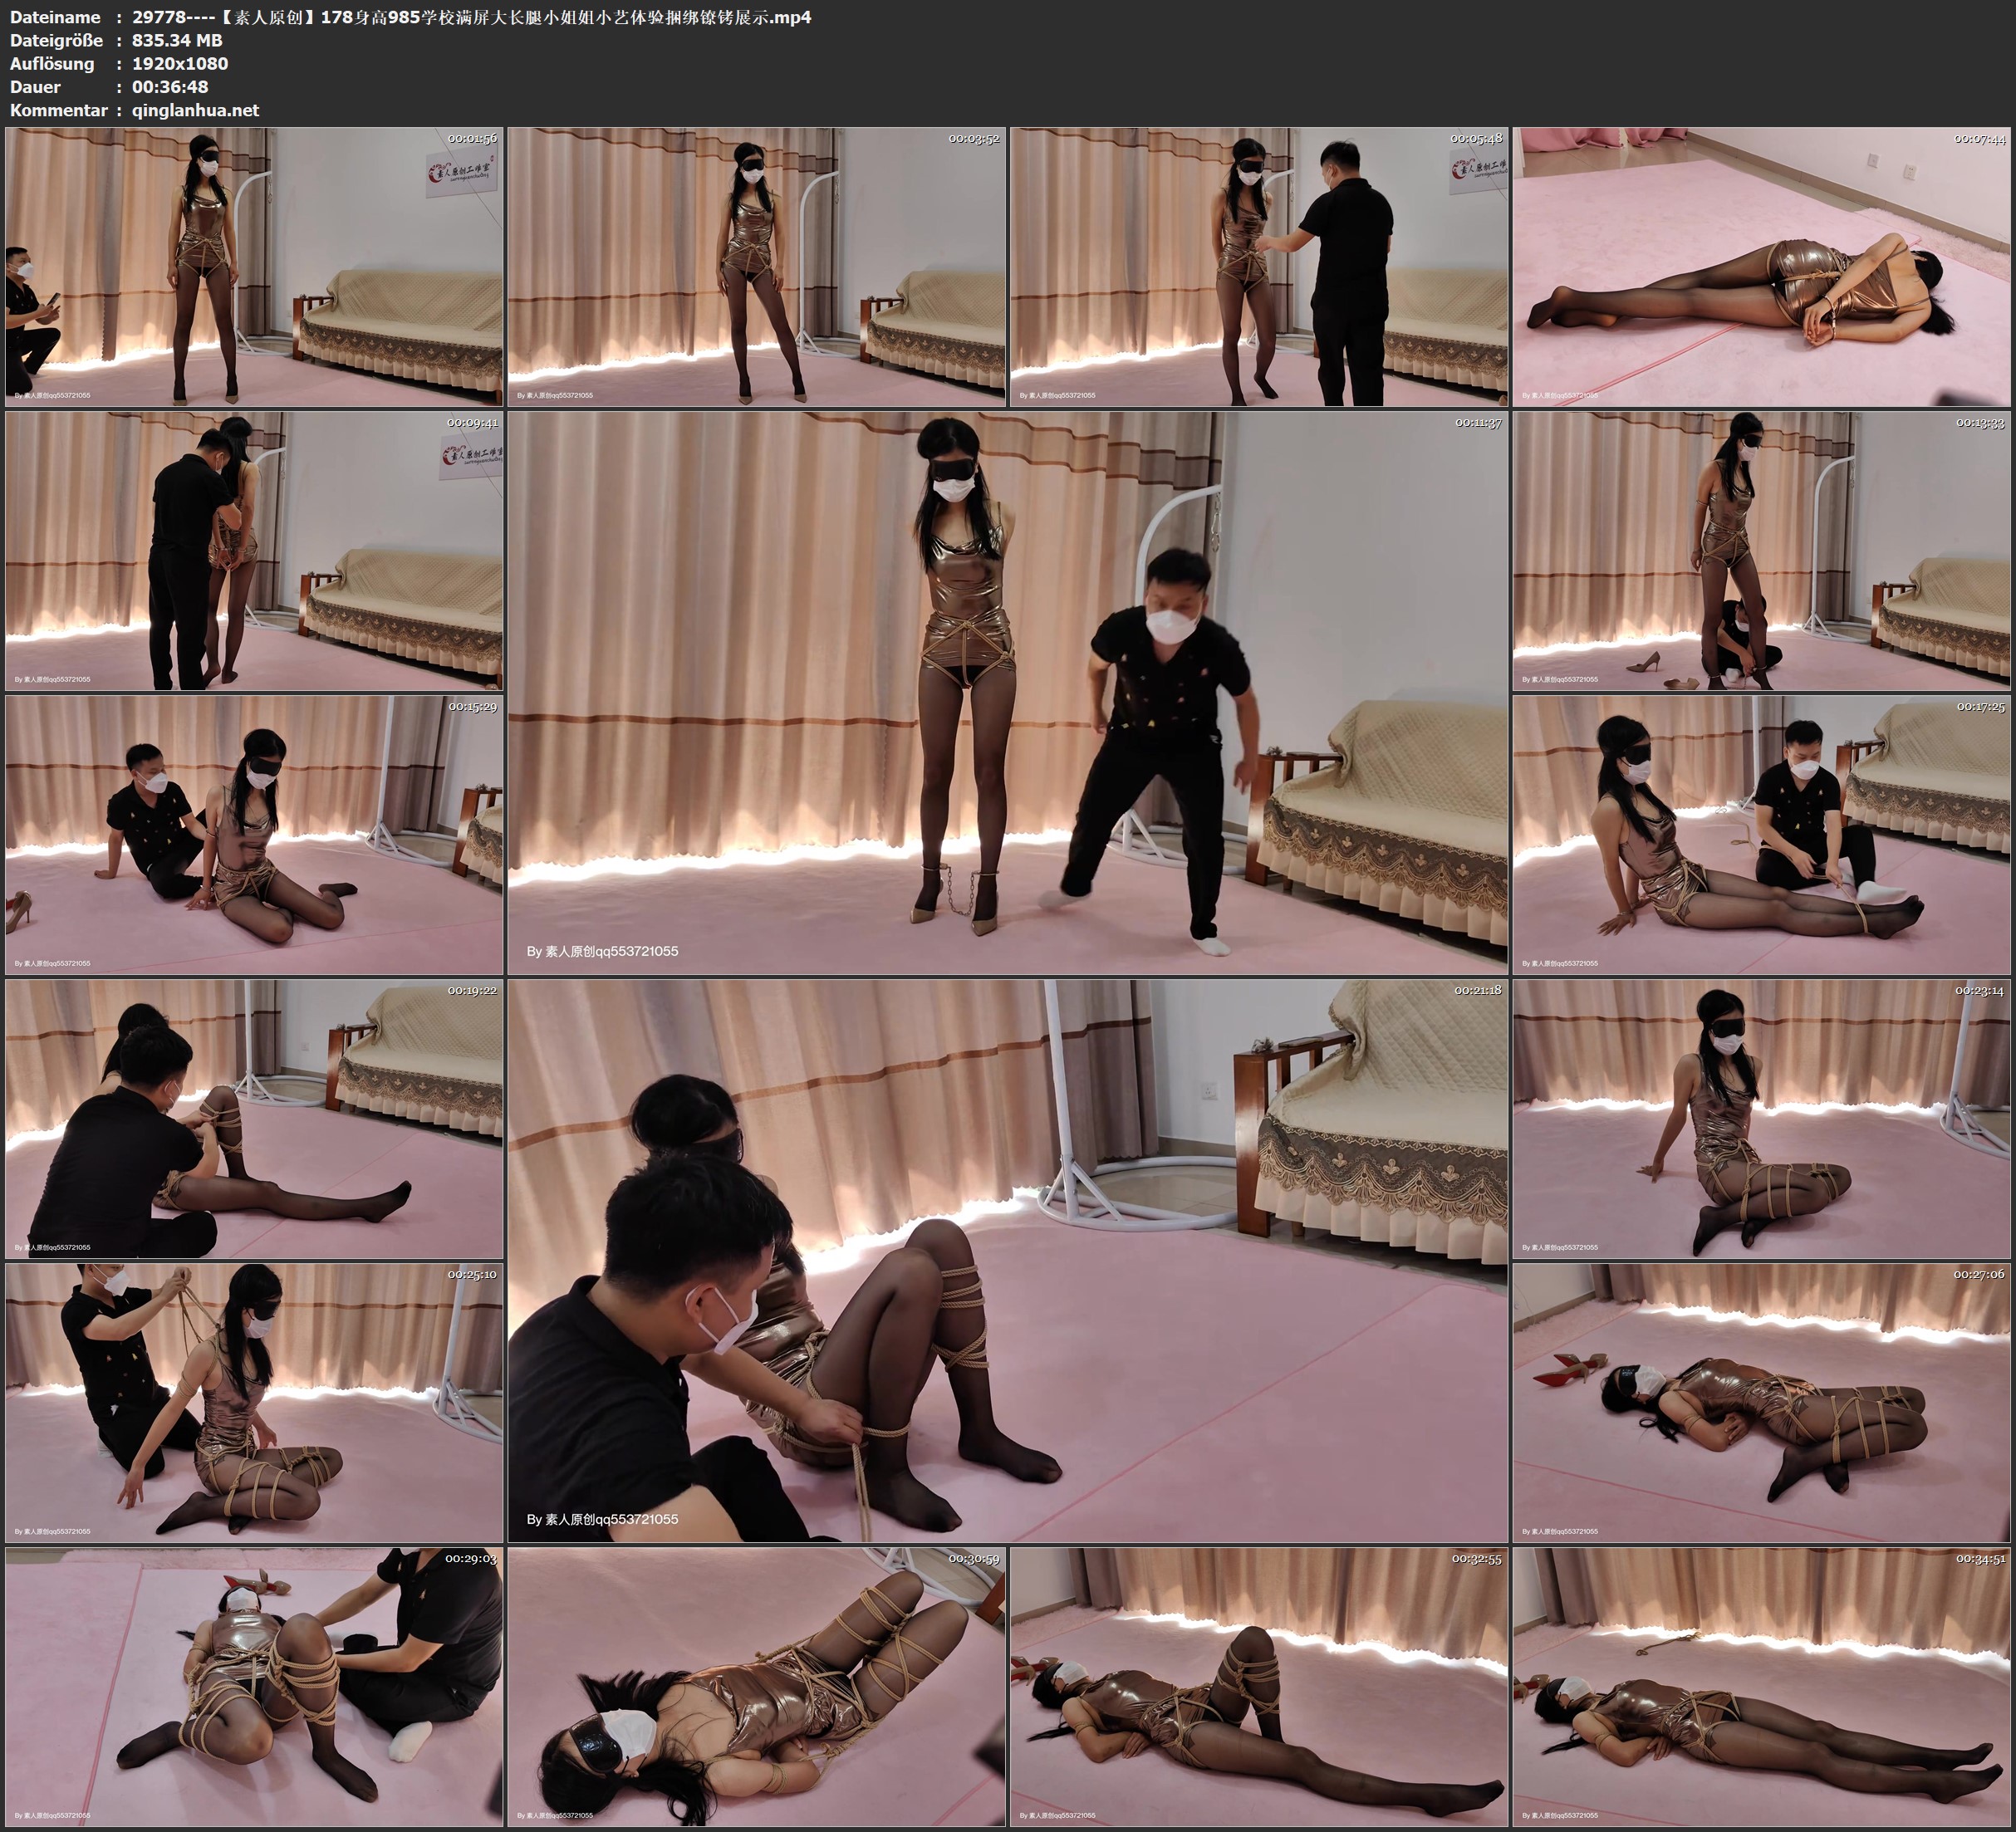
Task: Click the Dateiname filename text line
Action: pos(470,17)
